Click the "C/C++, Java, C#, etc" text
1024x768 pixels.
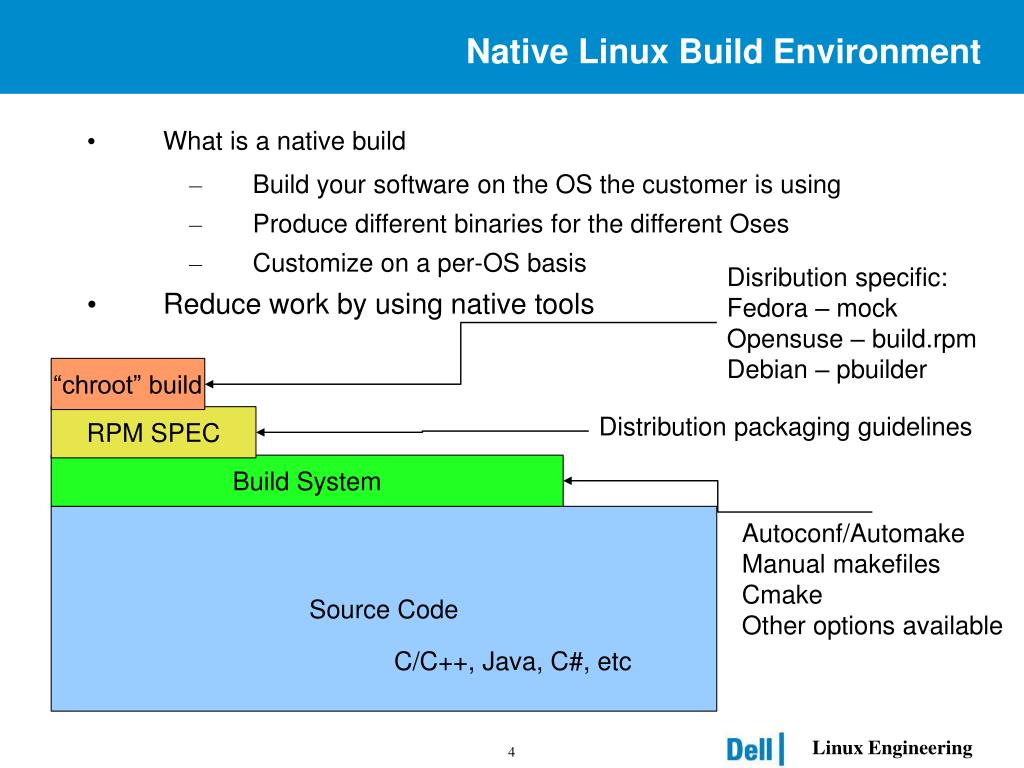click(x=512, y=662)
